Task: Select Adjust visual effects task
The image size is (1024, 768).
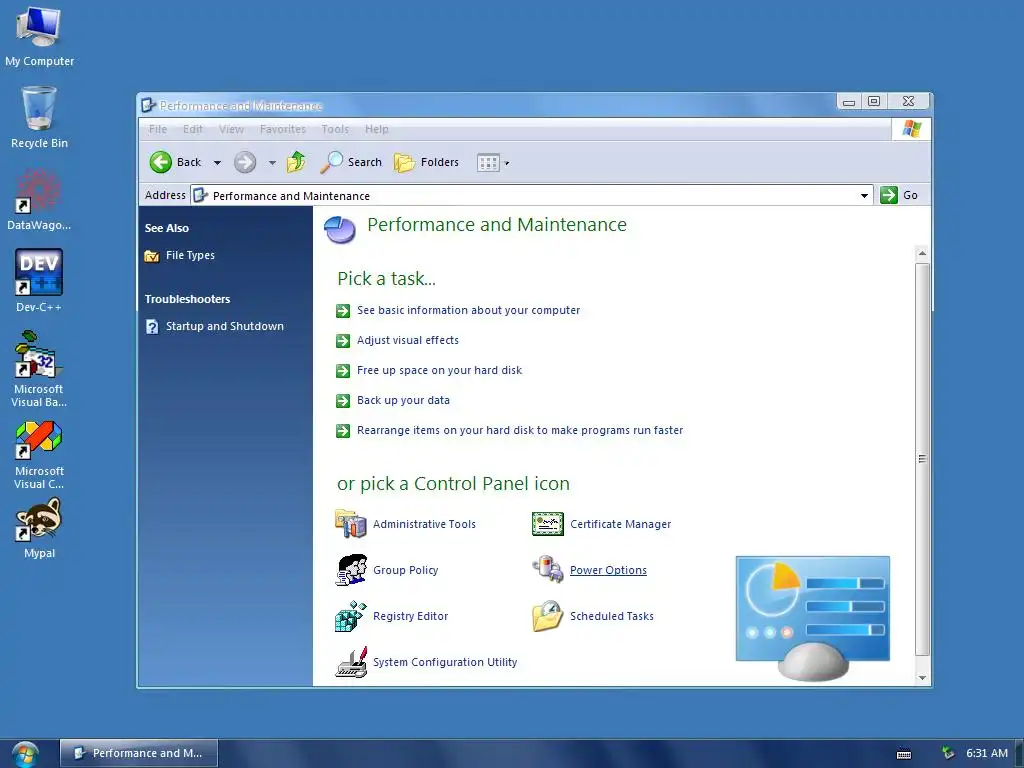Action: click(408, 340)
